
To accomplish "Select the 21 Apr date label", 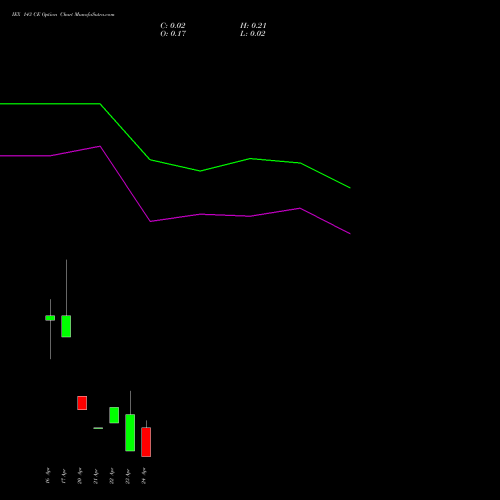I will click(96, 476).
